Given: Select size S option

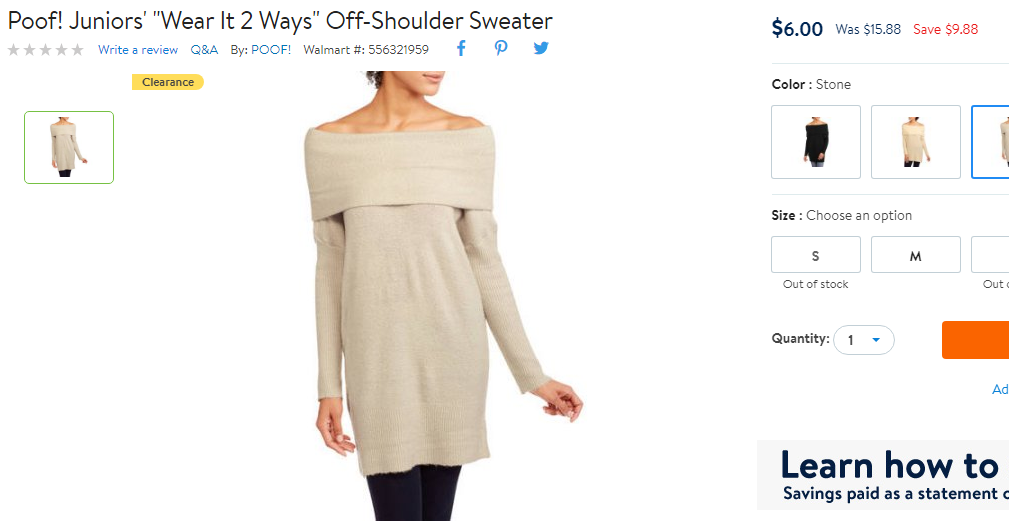Looking at the screenshot, I should click(815, 255).
